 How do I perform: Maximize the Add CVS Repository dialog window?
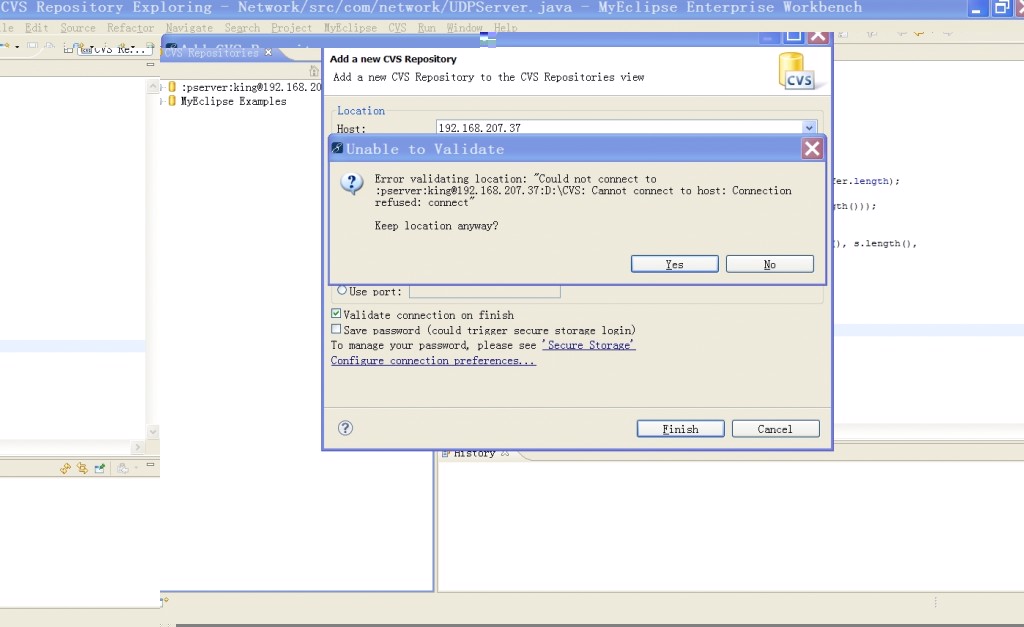(793, 37)
